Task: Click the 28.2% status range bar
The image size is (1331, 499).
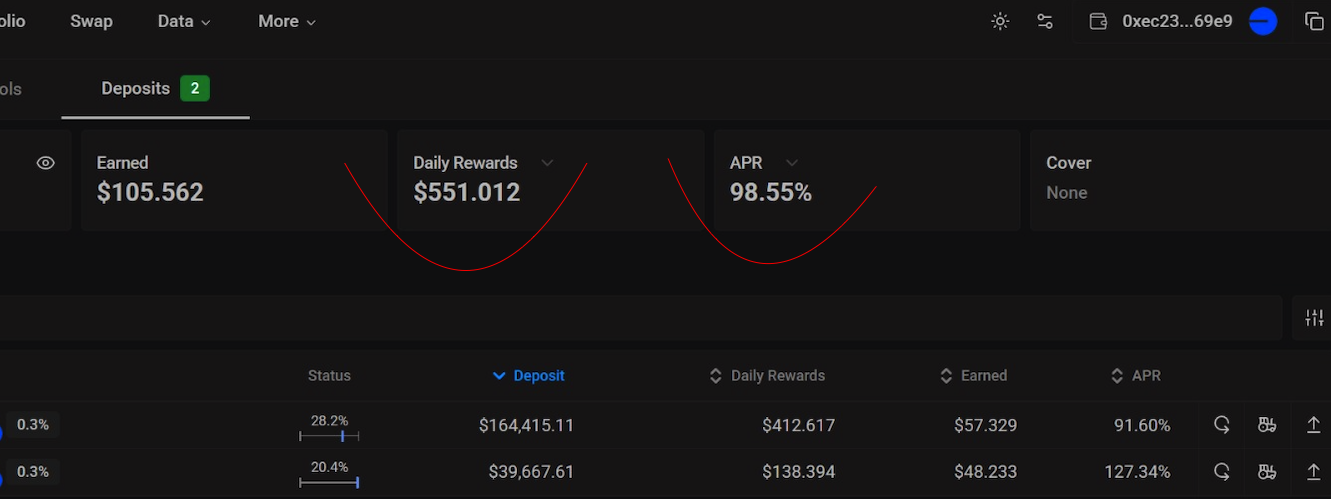Action: point(329,436)
